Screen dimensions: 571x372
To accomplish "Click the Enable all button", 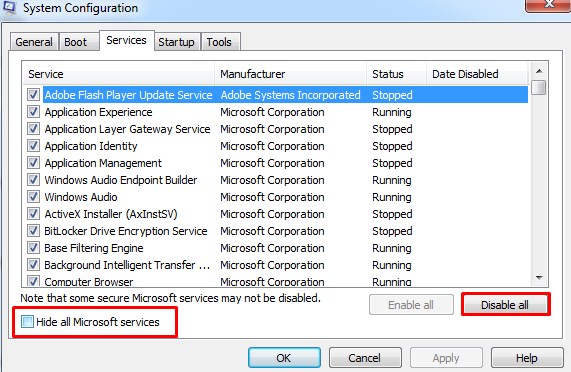I will [411, 305].
